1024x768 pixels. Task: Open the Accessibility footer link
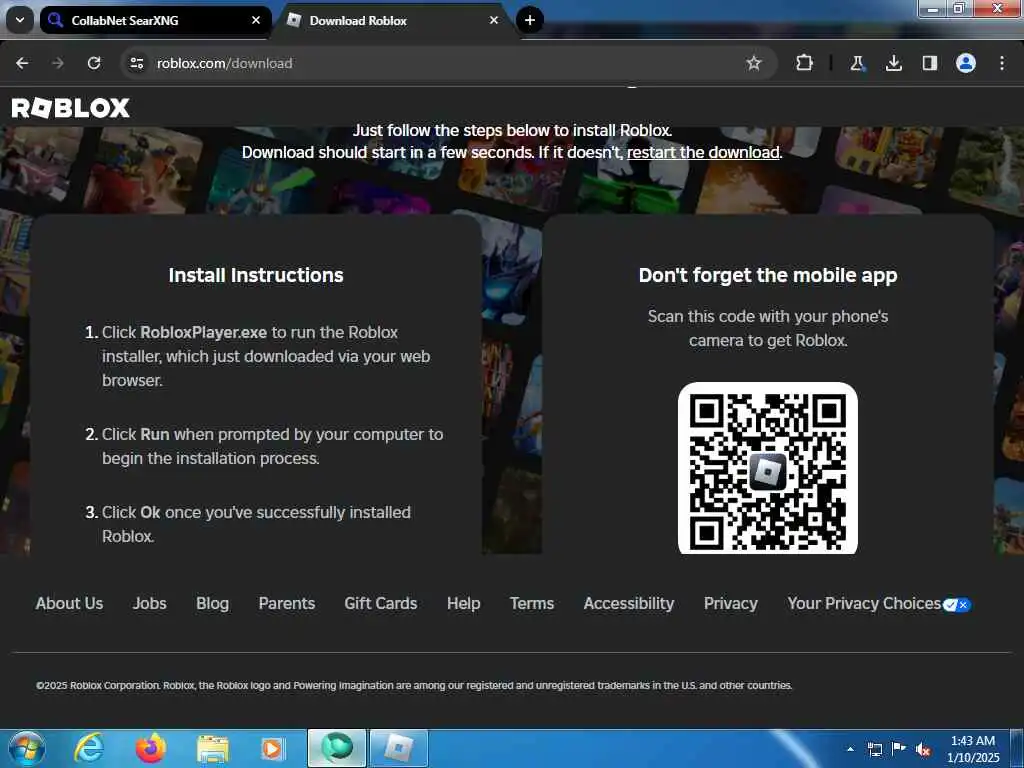629,603
